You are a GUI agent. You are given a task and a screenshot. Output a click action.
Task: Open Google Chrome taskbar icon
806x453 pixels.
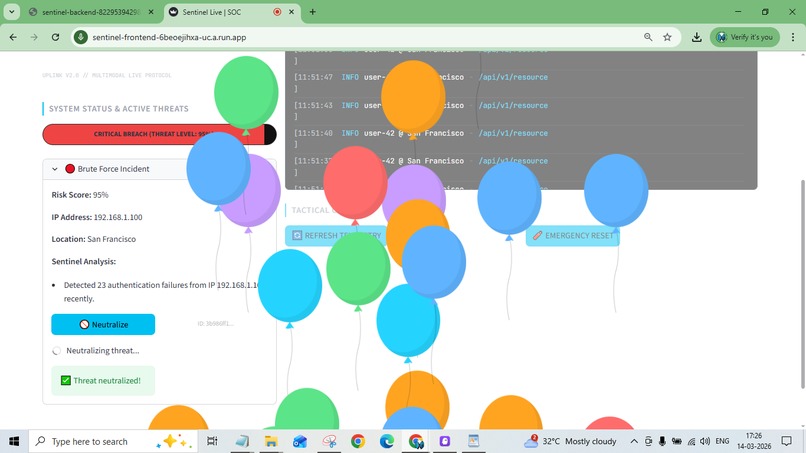[x=358, y=441]
